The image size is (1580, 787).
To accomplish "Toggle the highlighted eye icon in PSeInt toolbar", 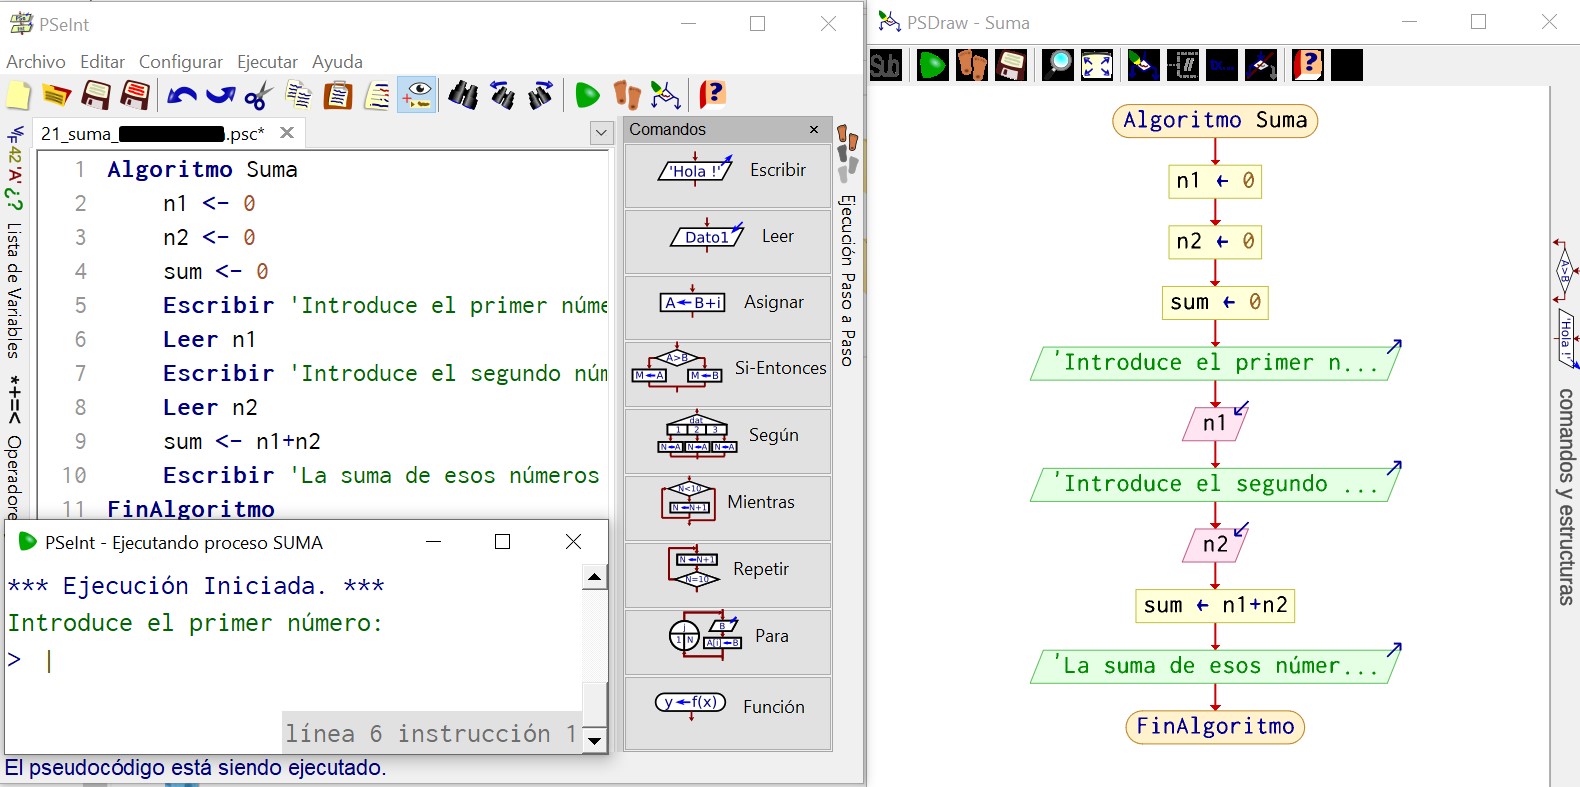I will click(417, 95).
